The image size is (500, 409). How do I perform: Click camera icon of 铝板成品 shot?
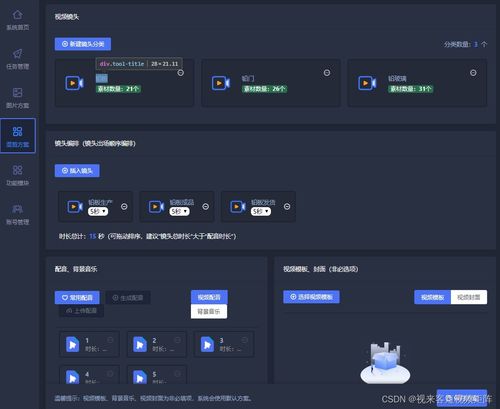[x=156, y=207]
